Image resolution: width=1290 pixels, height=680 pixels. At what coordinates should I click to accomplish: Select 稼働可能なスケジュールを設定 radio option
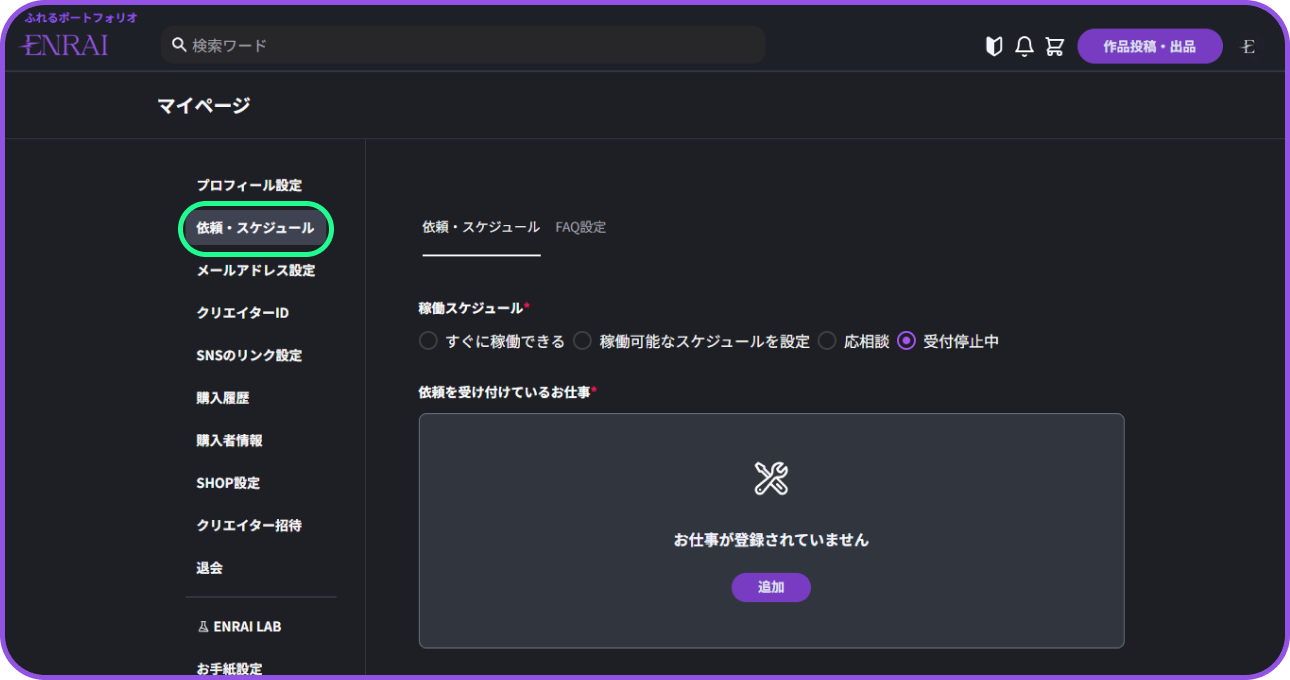[x=582, y=341]
